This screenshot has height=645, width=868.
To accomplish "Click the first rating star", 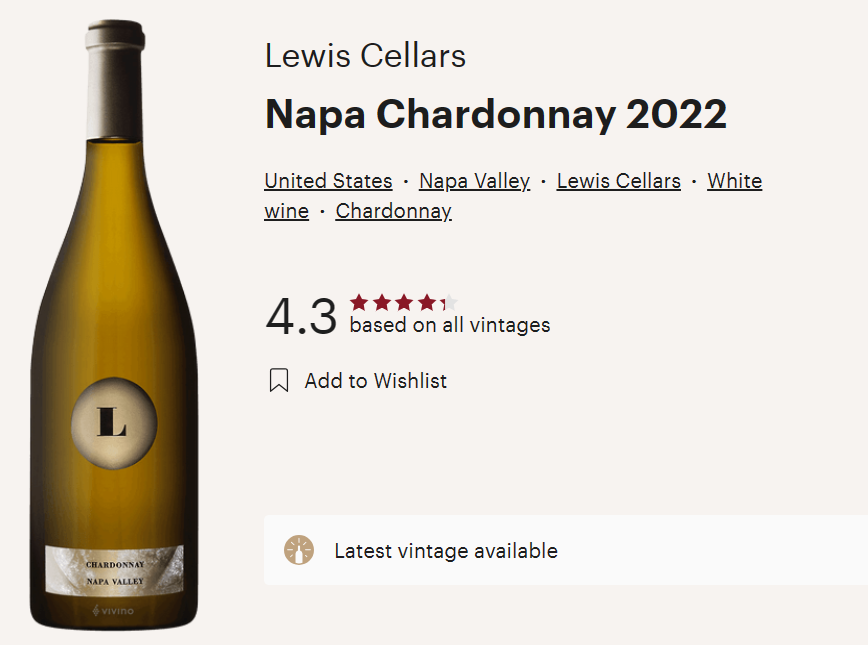I will 358,302.
